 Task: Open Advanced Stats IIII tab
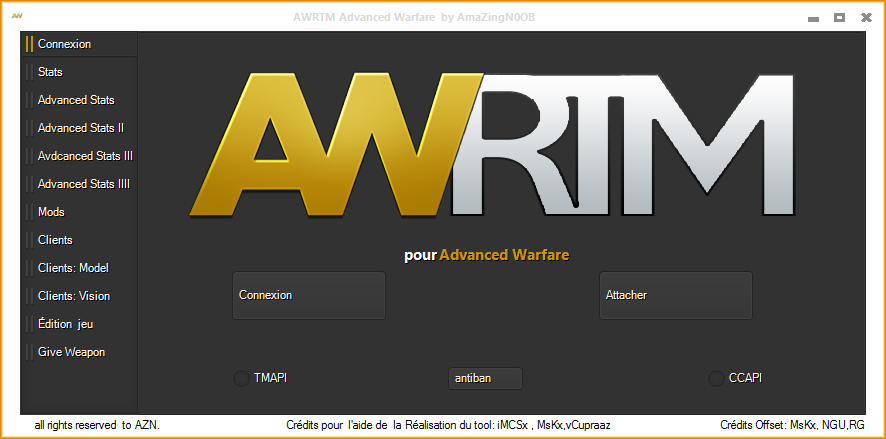(79, 184)
